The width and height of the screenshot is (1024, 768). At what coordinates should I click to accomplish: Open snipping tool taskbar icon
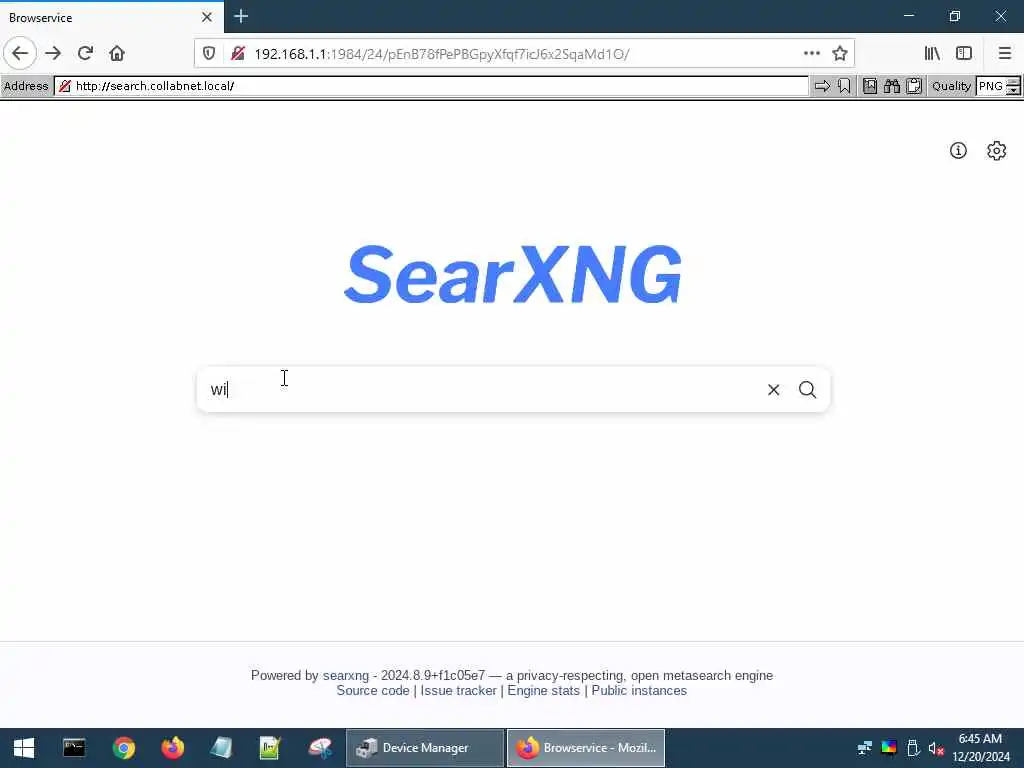click(x=320, y=748)
